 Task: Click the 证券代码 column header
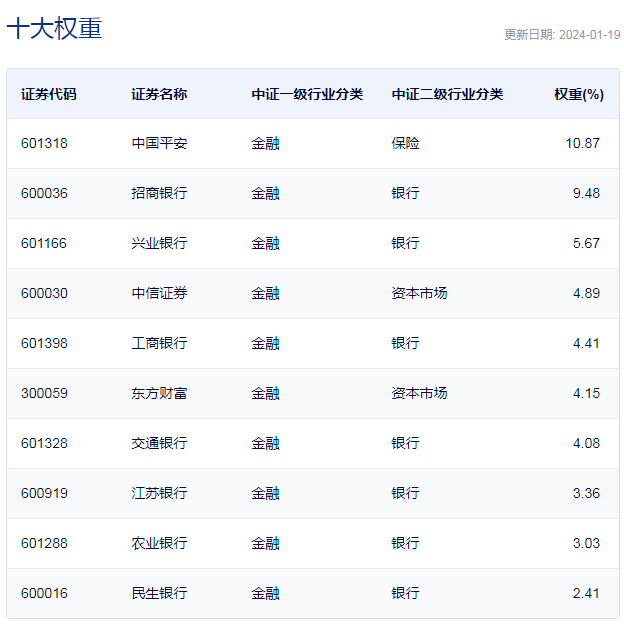tap(49, 94)
